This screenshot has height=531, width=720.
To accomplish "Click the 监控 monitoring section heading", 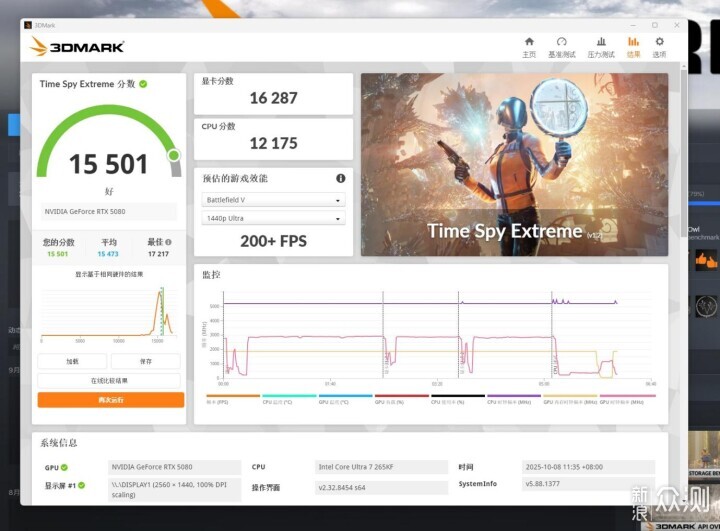I will pos(211,275).
